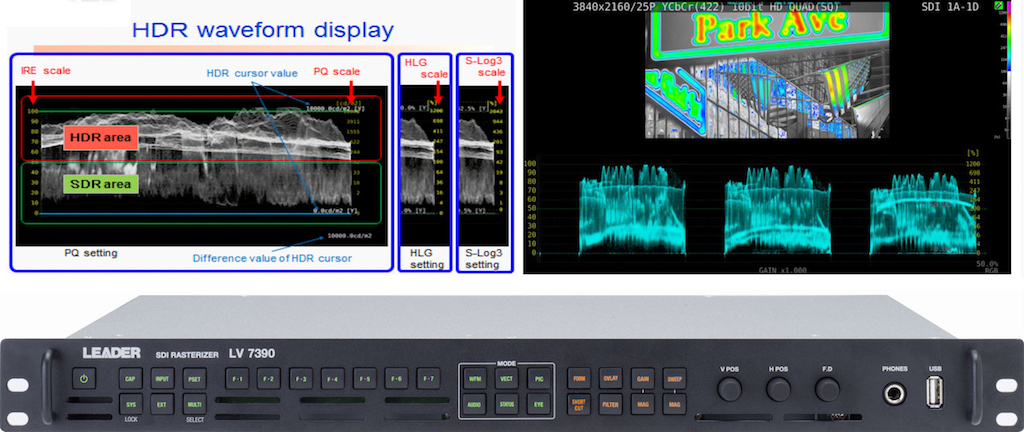The width and height of the screenshot is (1024, 432).
Task: Click the green SDR area label
Action: click(101, 184)
